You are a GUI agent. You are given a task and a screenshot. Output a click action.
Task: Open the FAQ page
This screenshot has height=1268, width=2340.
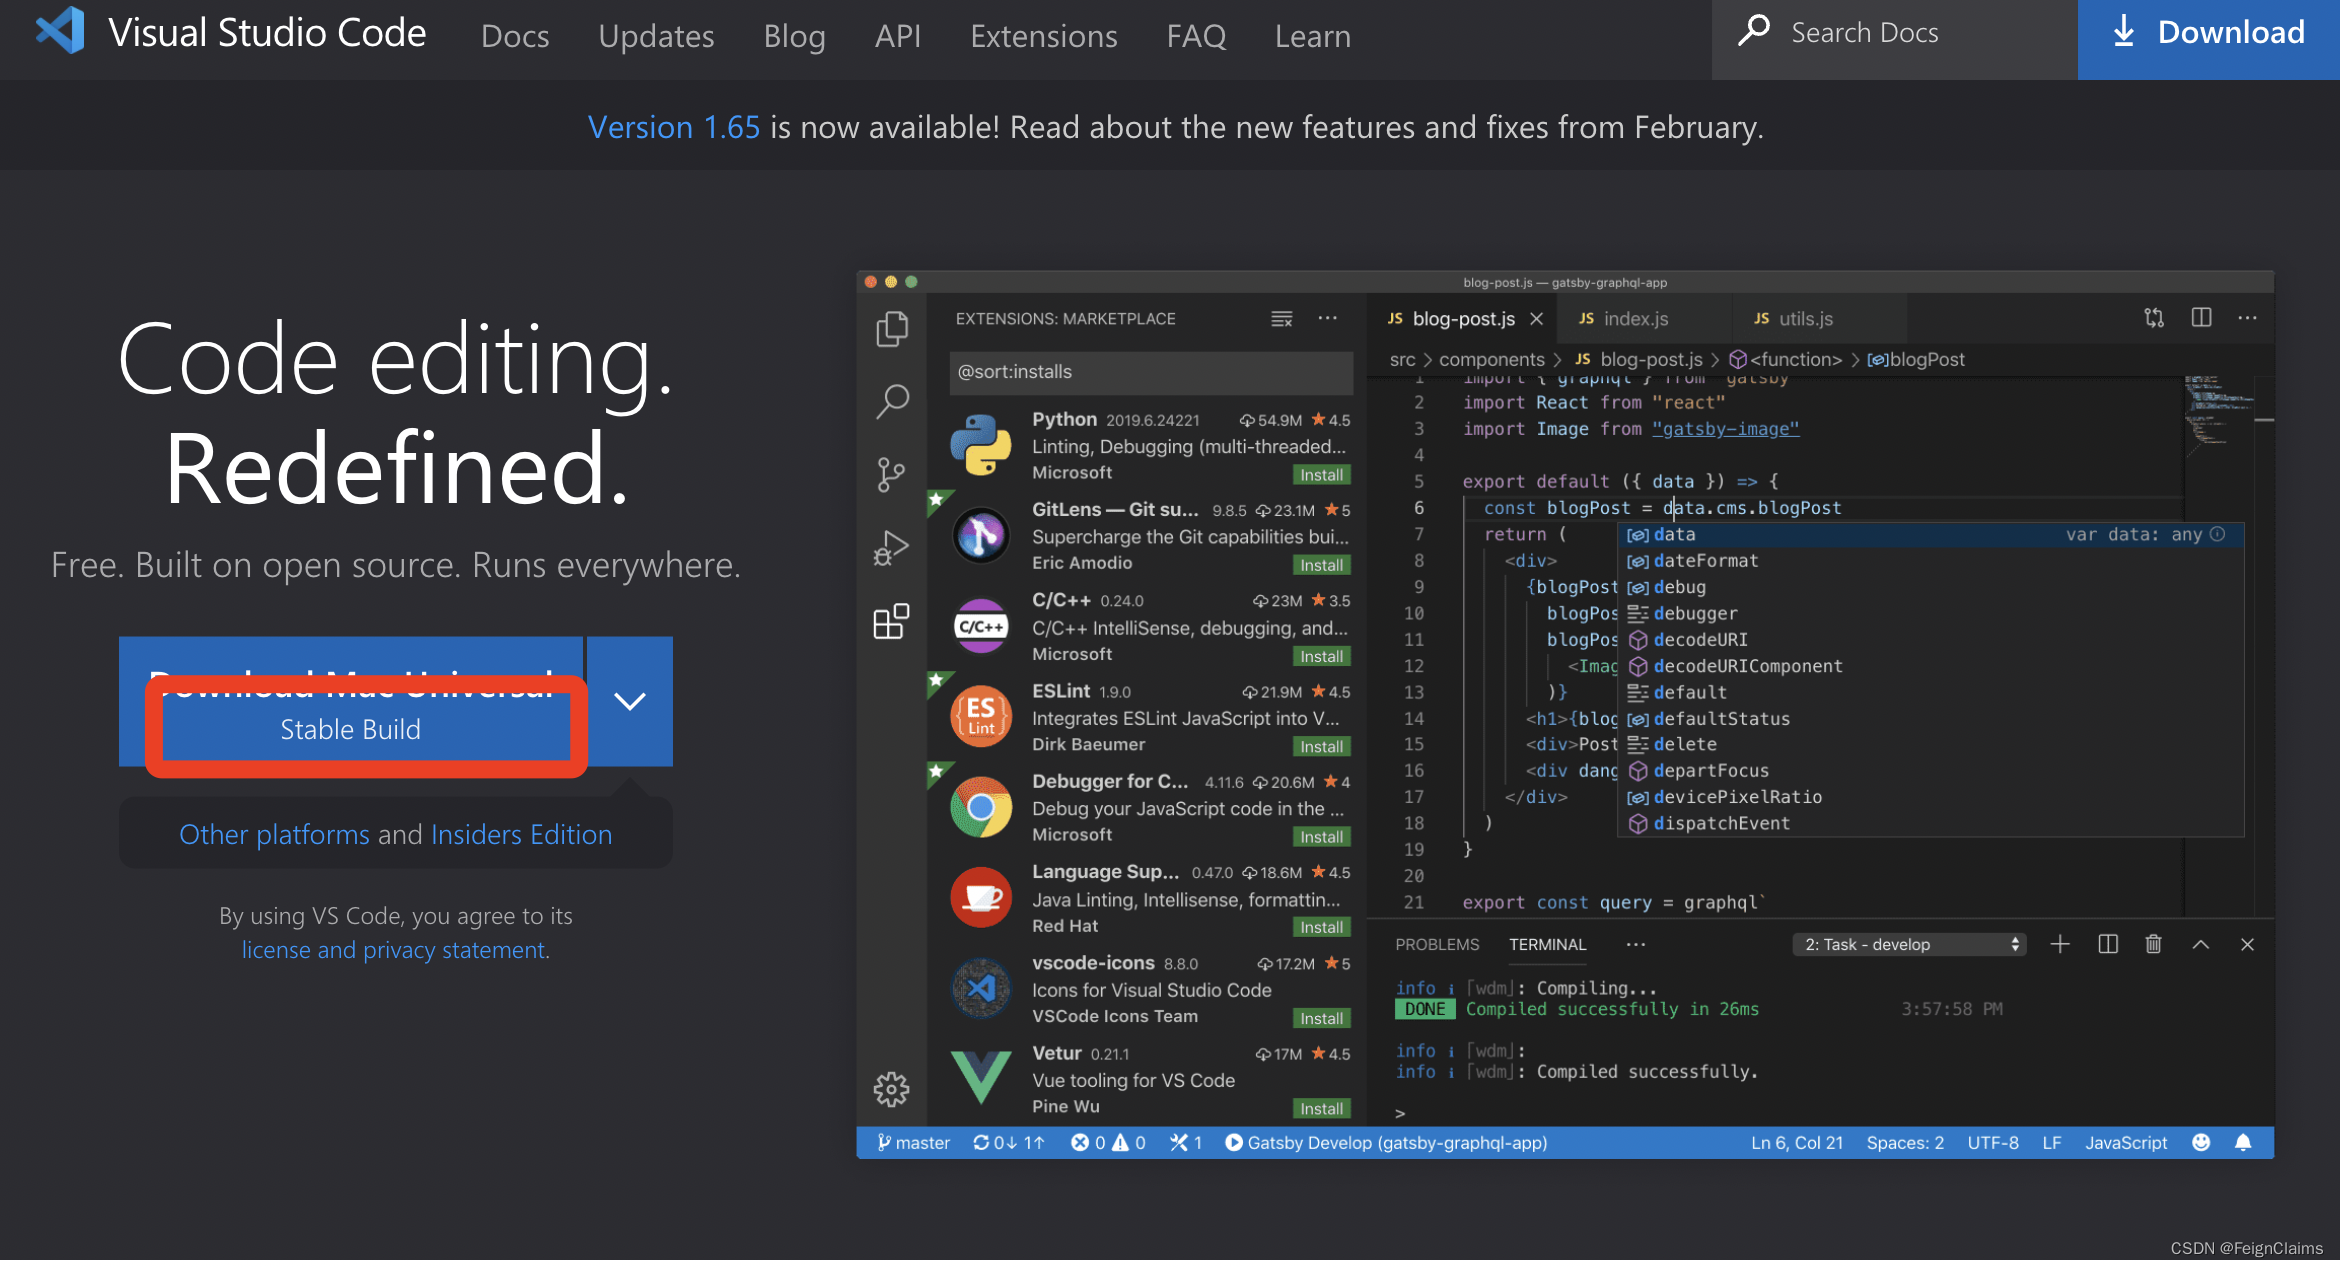click(x=1196, y=36)
